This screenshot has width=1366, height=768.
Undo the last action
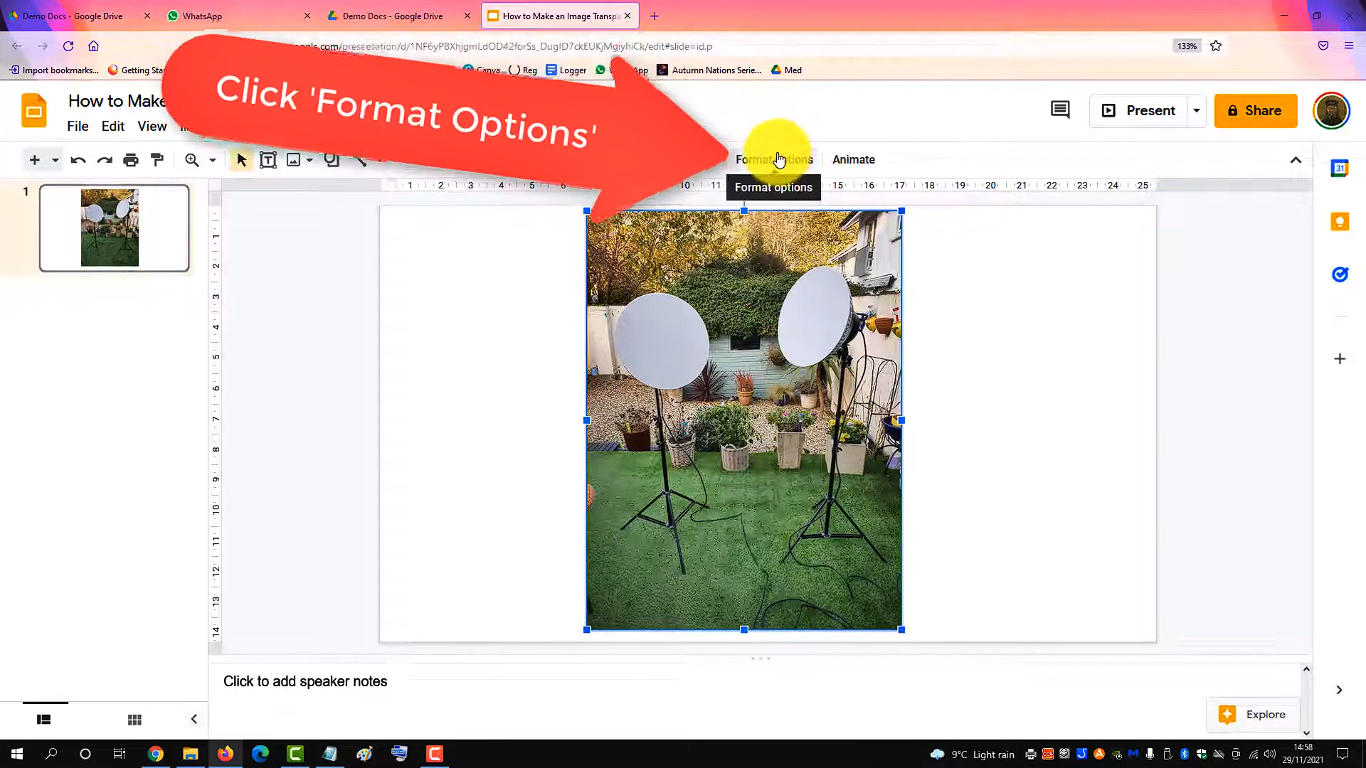pyautogui.click(x=78, y=160)
